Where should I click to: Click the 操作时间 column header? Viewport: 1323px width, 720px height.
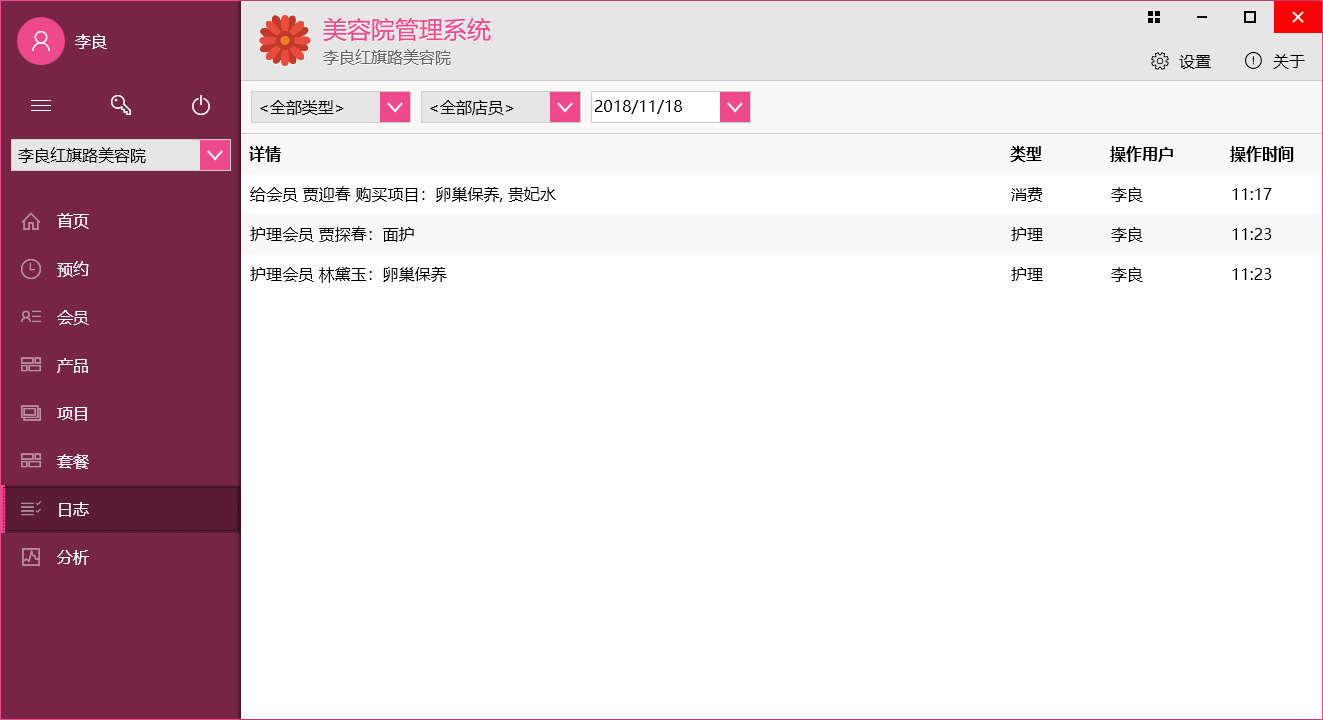click(x=1261, y=154)
